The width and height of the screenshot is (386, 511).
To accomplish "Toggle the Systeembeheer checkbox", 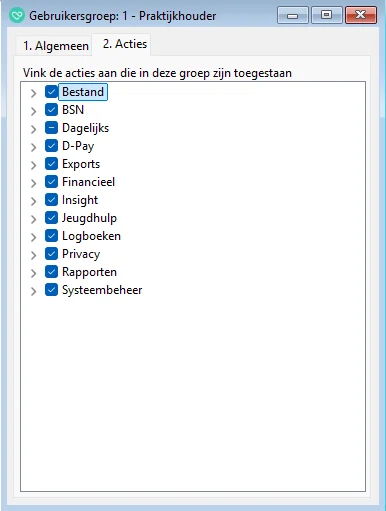I will point(51,290).
